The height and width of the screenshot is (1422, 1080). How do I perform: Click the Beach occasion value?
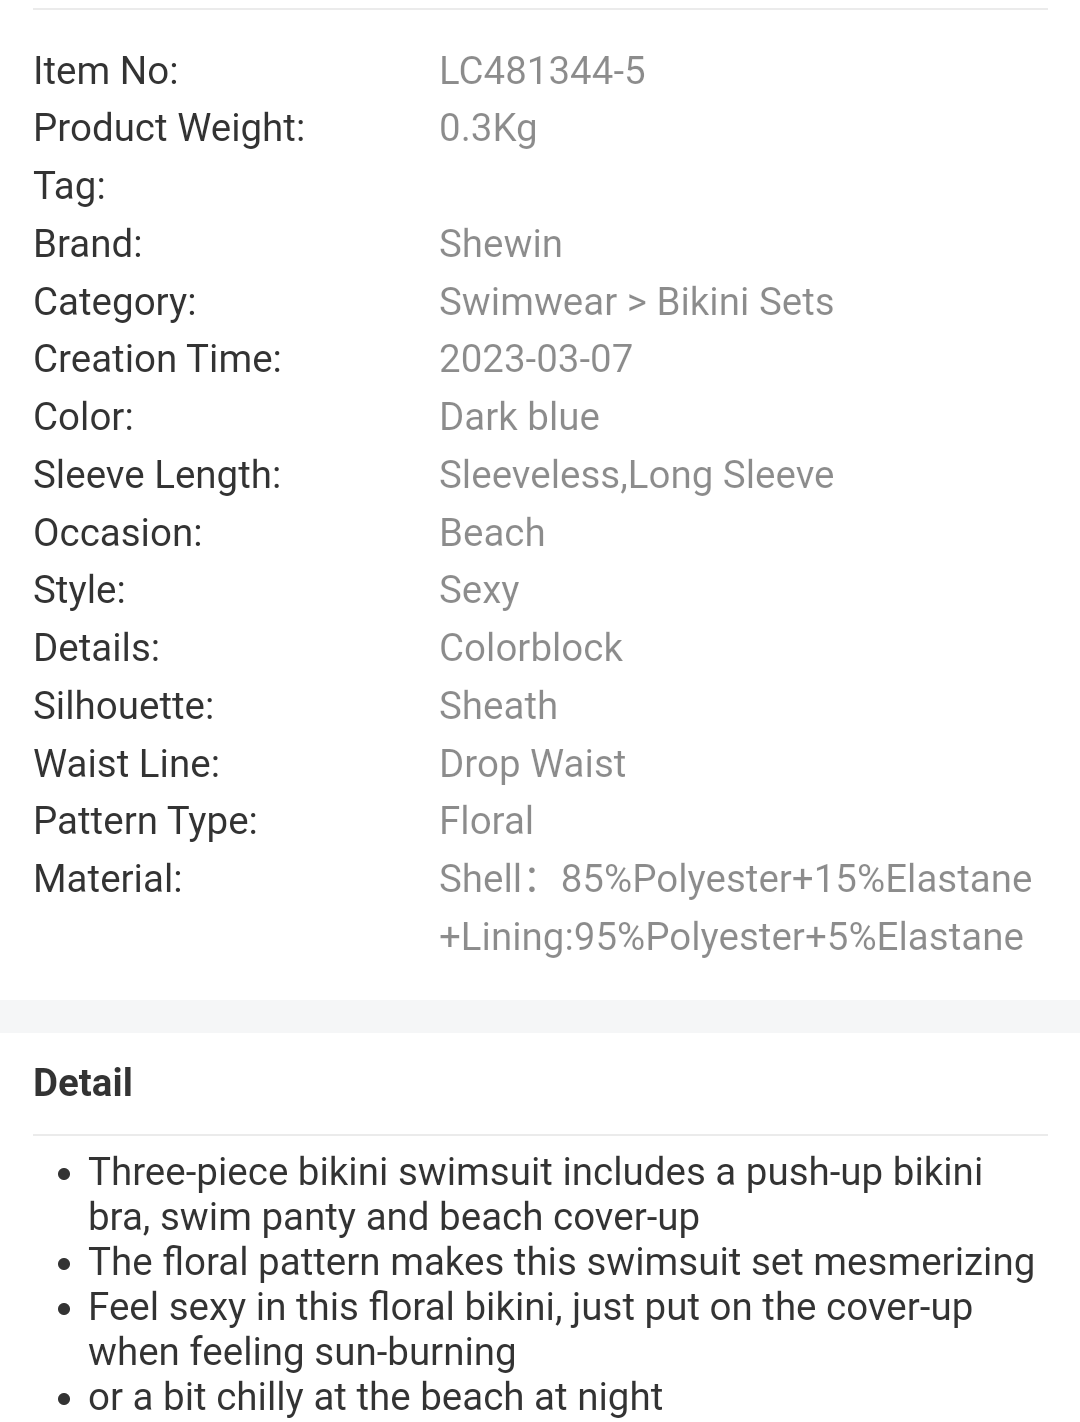tap(492, 533)
